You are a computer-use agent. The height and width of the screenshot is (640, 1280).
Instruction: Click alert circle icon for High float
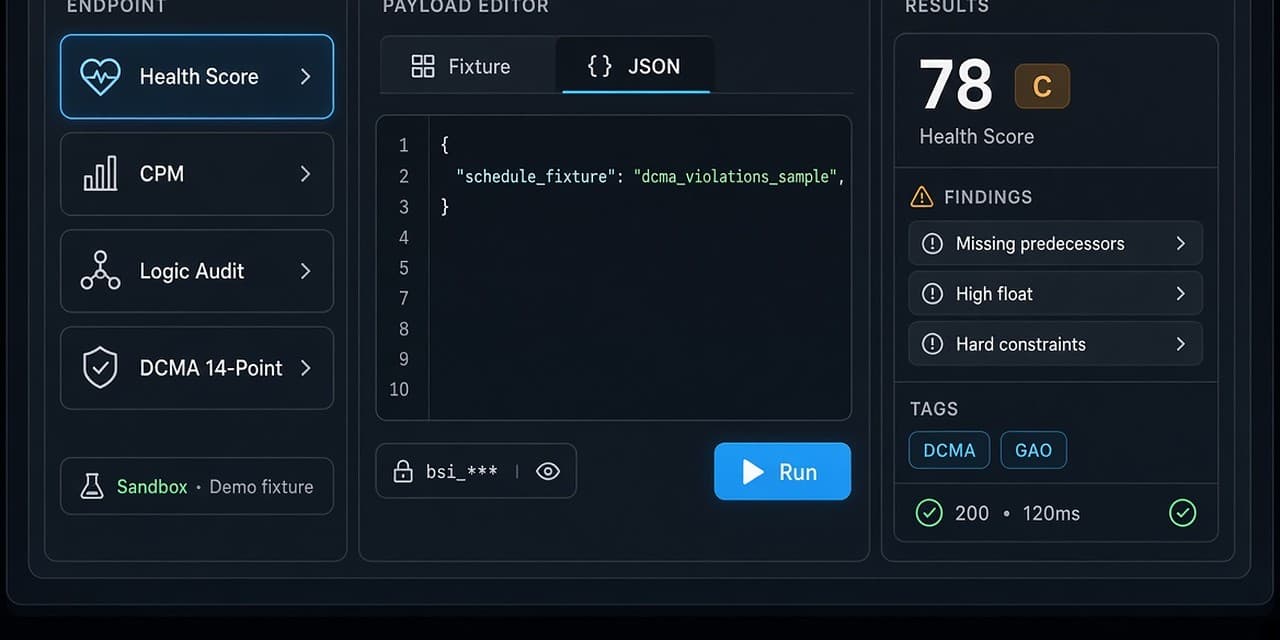coord(932,294)
